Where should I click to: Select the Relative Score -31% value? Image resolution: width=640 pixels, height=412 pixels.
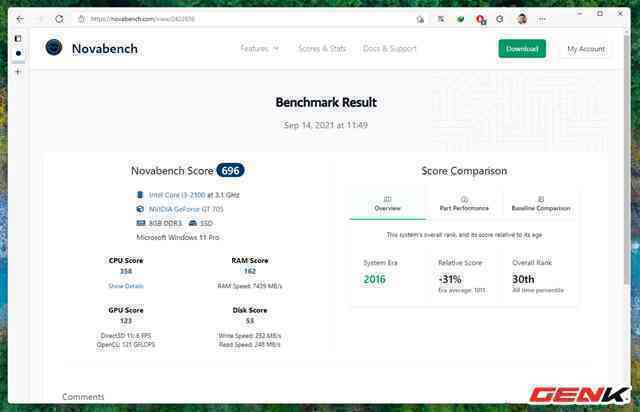450,279
